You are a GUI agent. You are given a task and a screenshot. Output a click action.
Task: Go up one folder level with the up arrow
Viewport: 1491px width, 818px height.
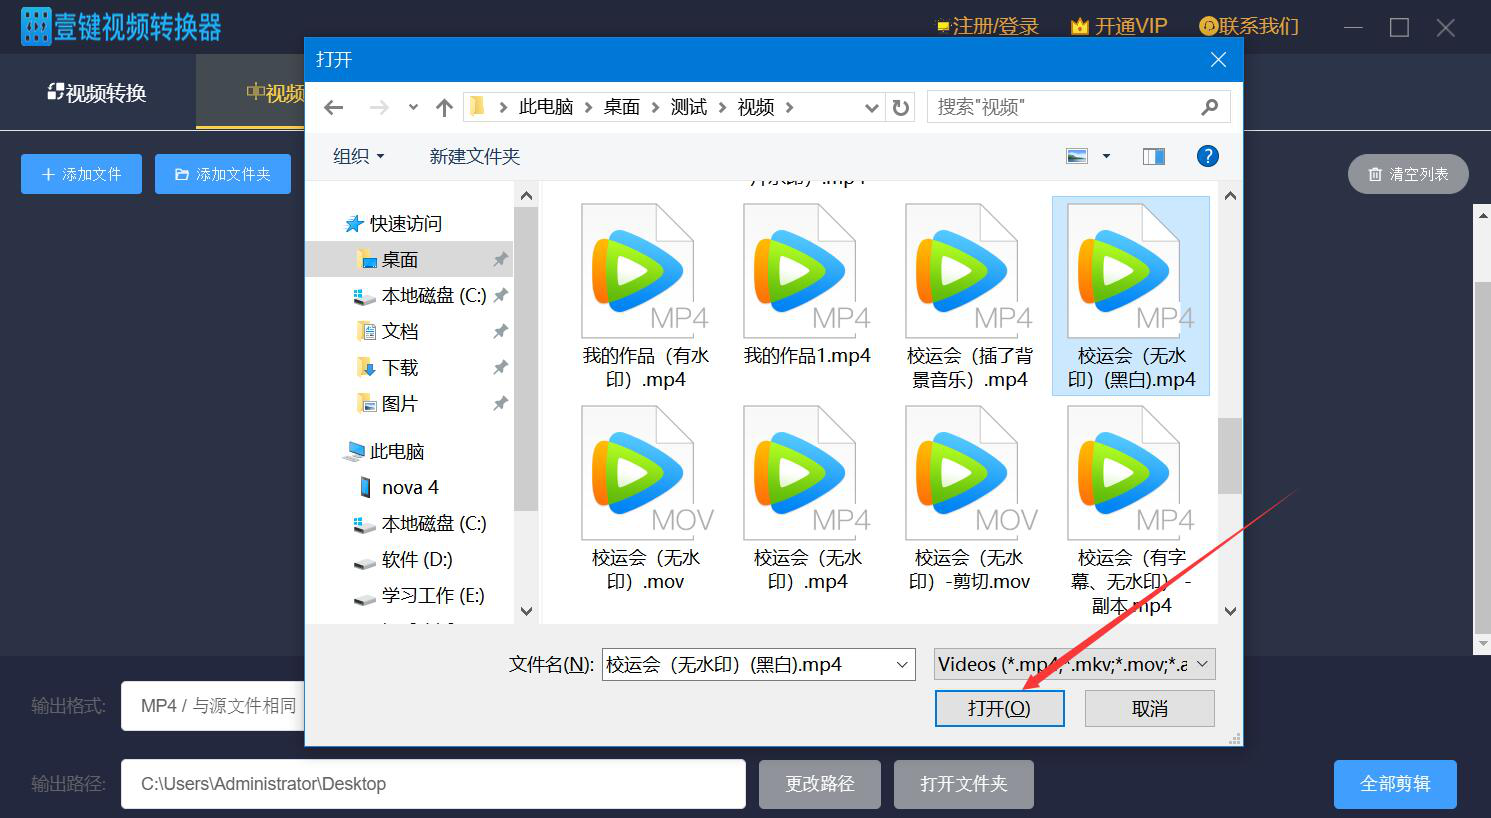point(445,107)
